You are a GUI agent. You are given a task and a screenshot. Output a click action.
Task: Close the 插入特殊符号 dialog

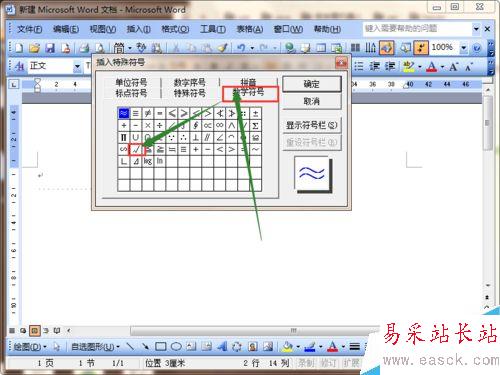(x=342, y=62)
